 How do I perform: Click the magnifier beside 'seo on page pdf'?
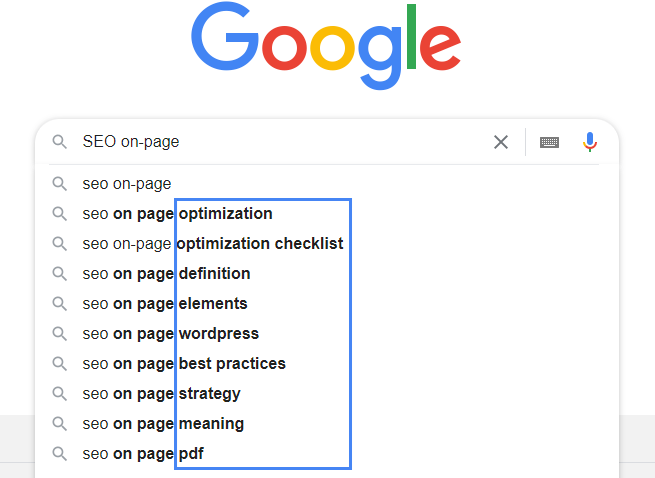point(60,454)
